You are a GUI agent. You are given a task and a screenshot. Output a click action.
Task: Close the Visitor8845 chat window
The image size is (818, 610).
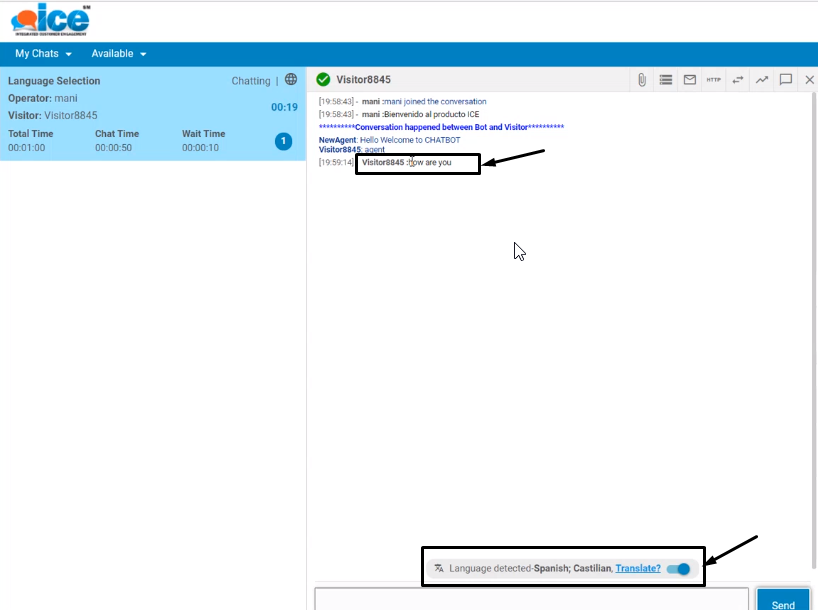809,80
